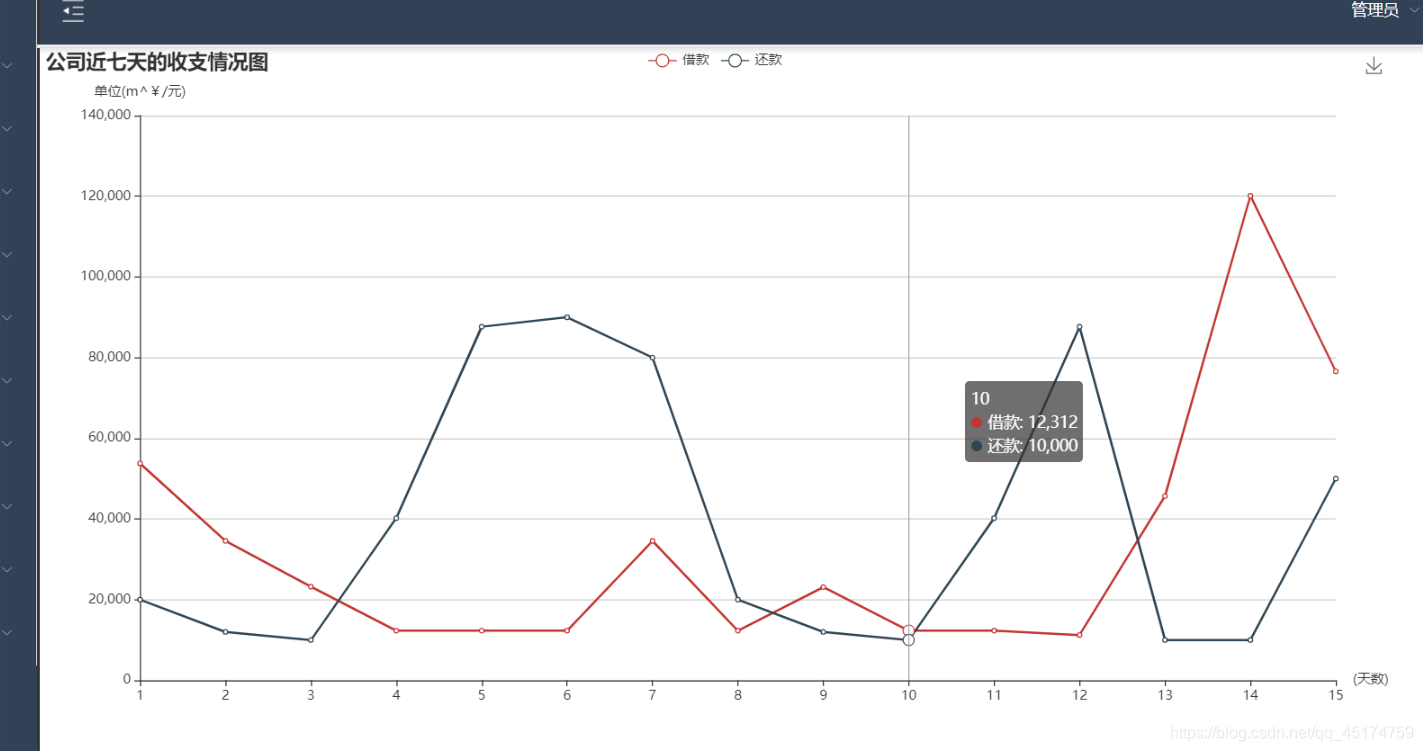Select the chart title 公司近七天的收支情况图

tap(157, 62)
